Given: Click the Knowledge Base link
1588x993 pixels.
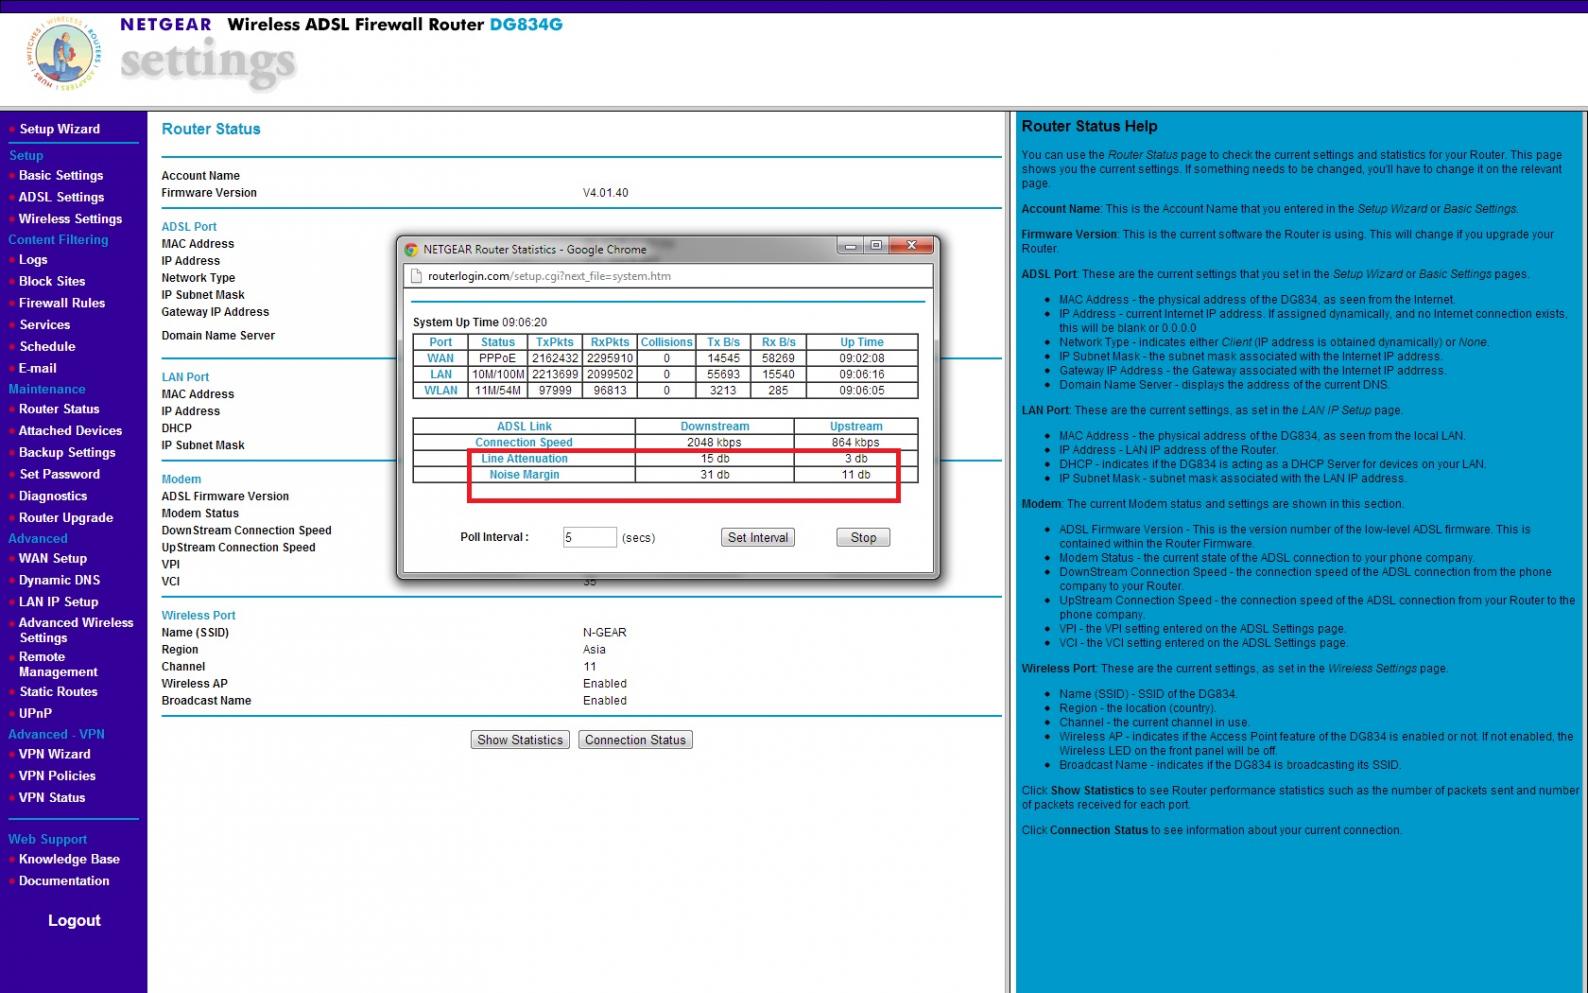Looking at the screenshot, I should pos(69,859).
